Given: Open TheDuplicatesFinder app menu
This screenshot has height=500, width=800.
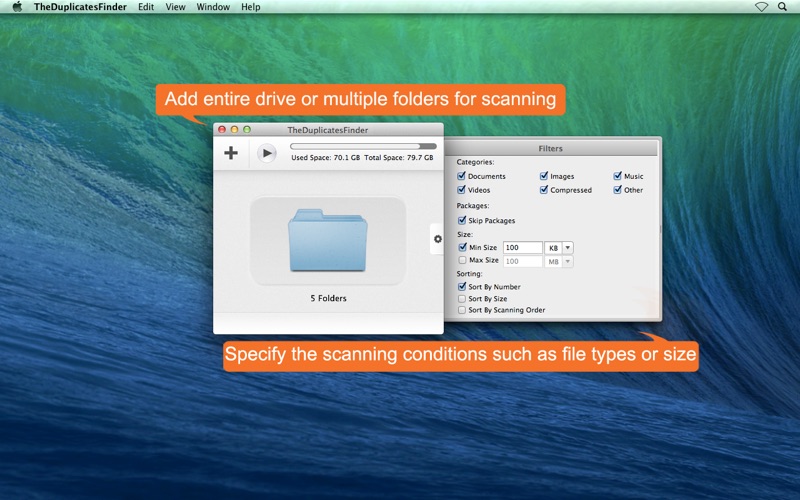Looking at the screenshot, I should pos(80,7).
